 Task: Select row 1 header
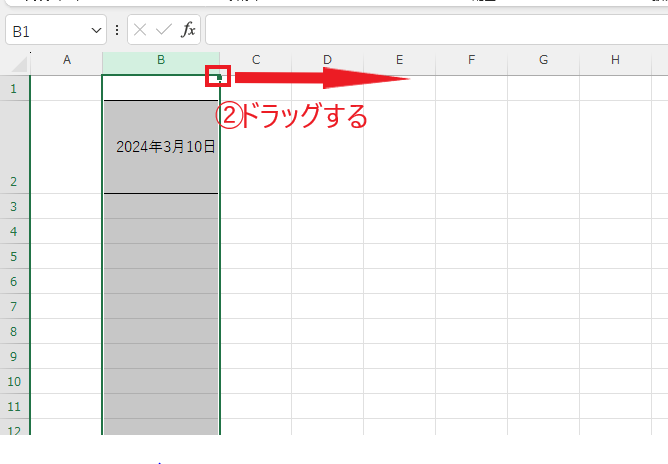point(14,88)
